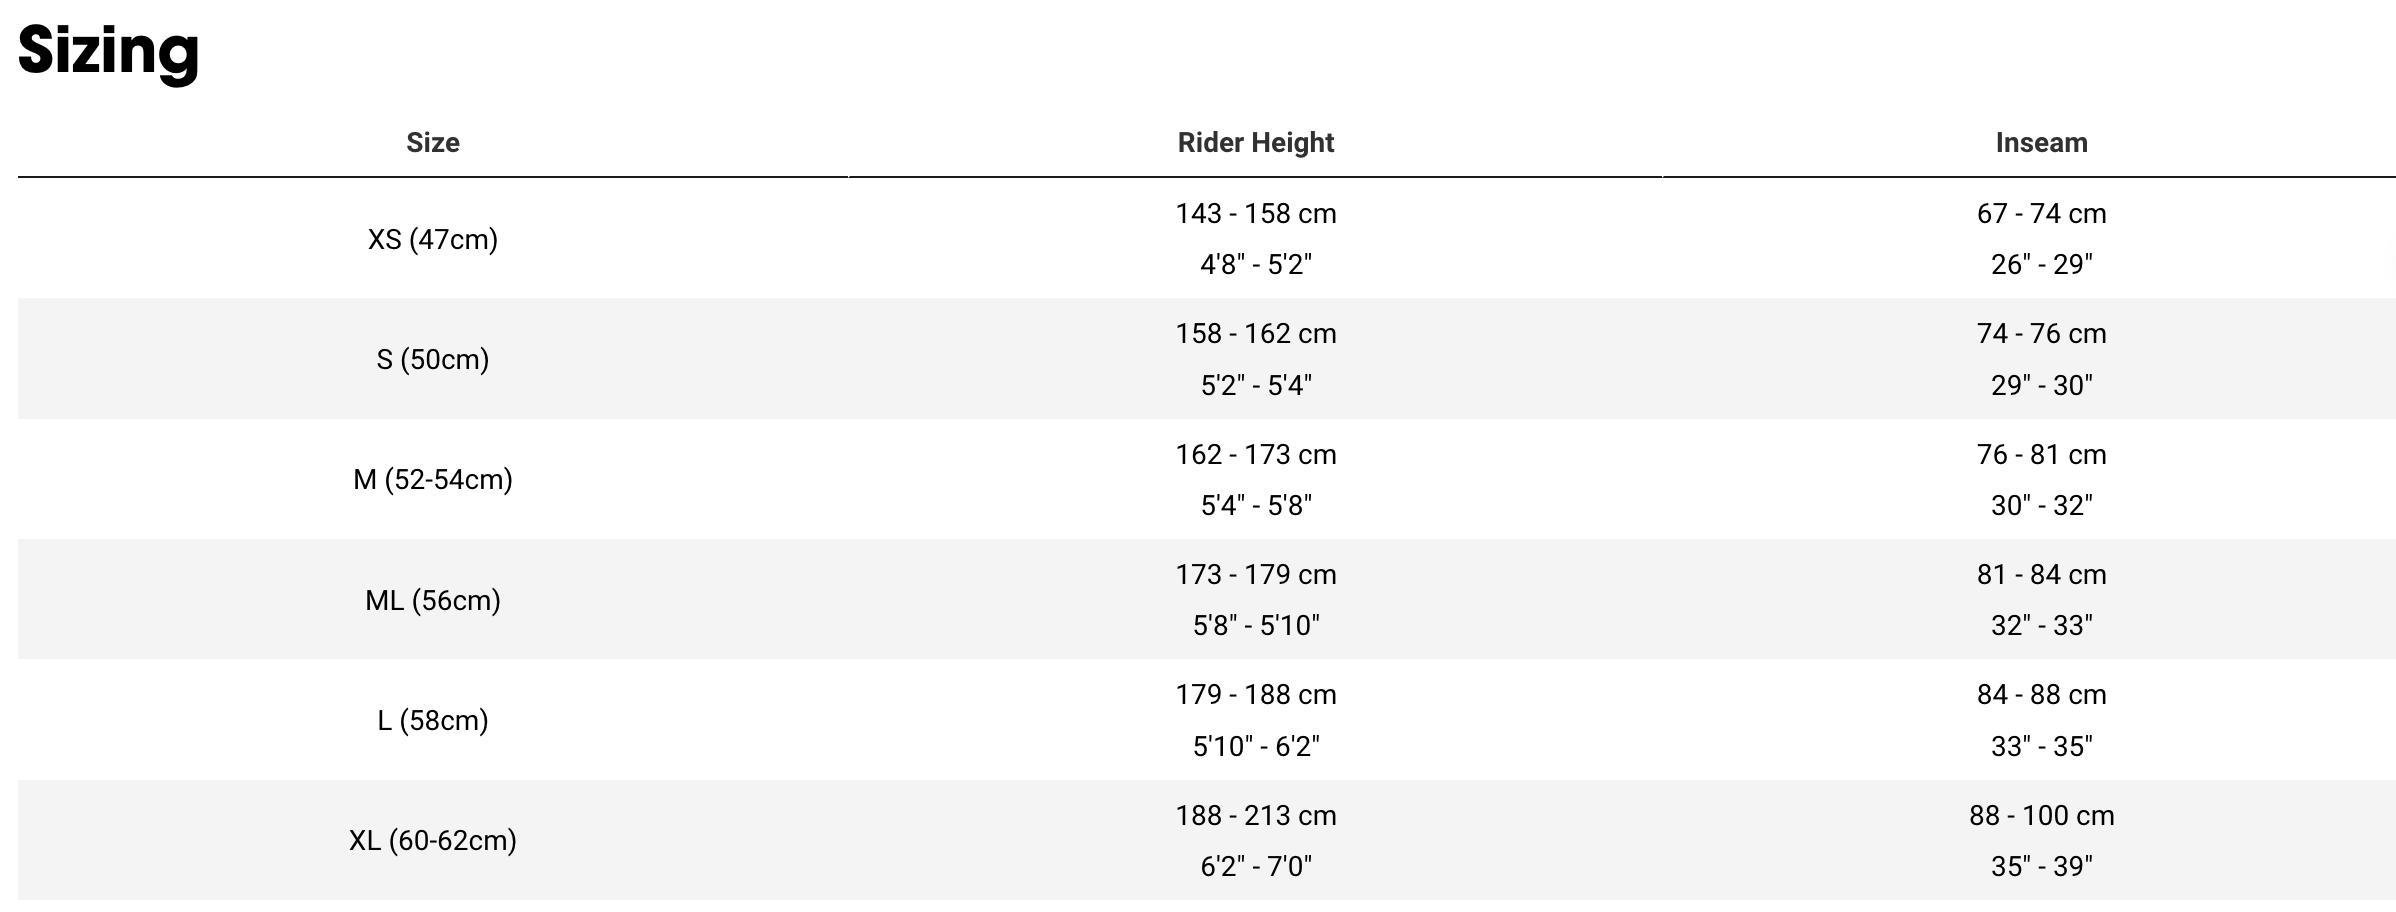This screenshot has height=912, width=2396.
Task: Click the S (50cm) size cell
Action: (433, 359)
